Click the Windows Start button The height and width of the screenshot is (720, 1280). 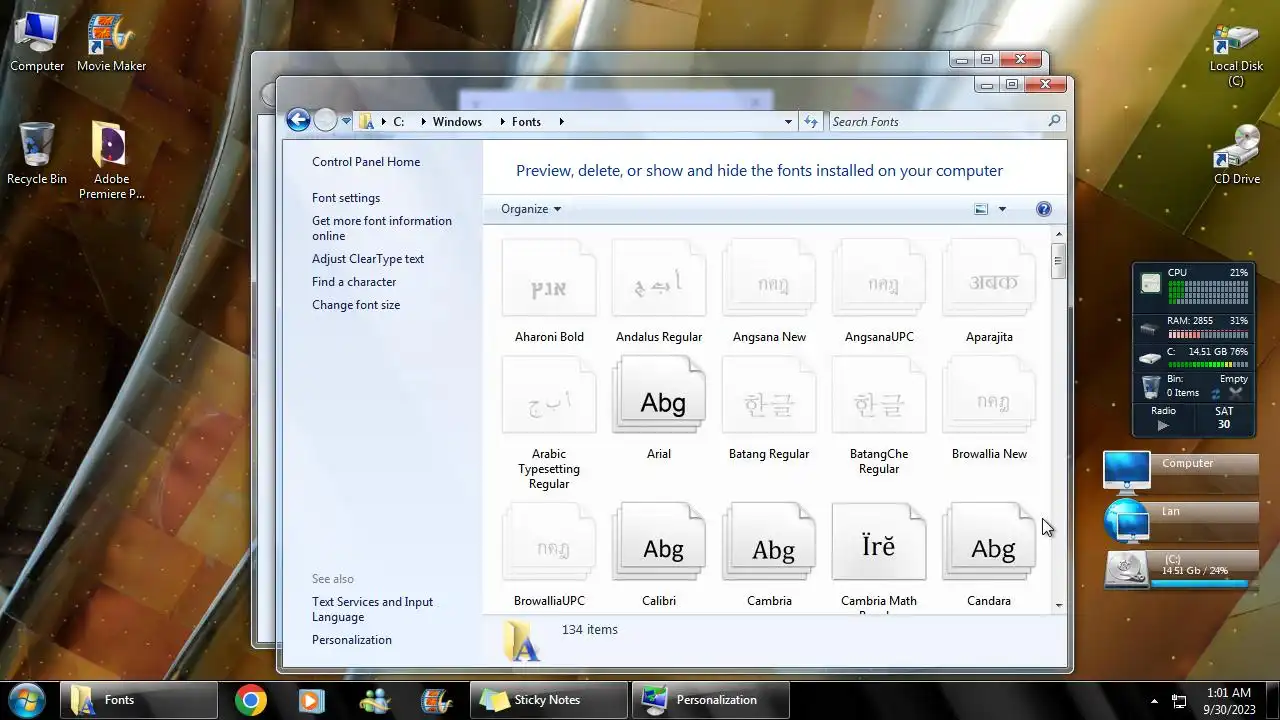pyautogui.click(x=27, y=700)
